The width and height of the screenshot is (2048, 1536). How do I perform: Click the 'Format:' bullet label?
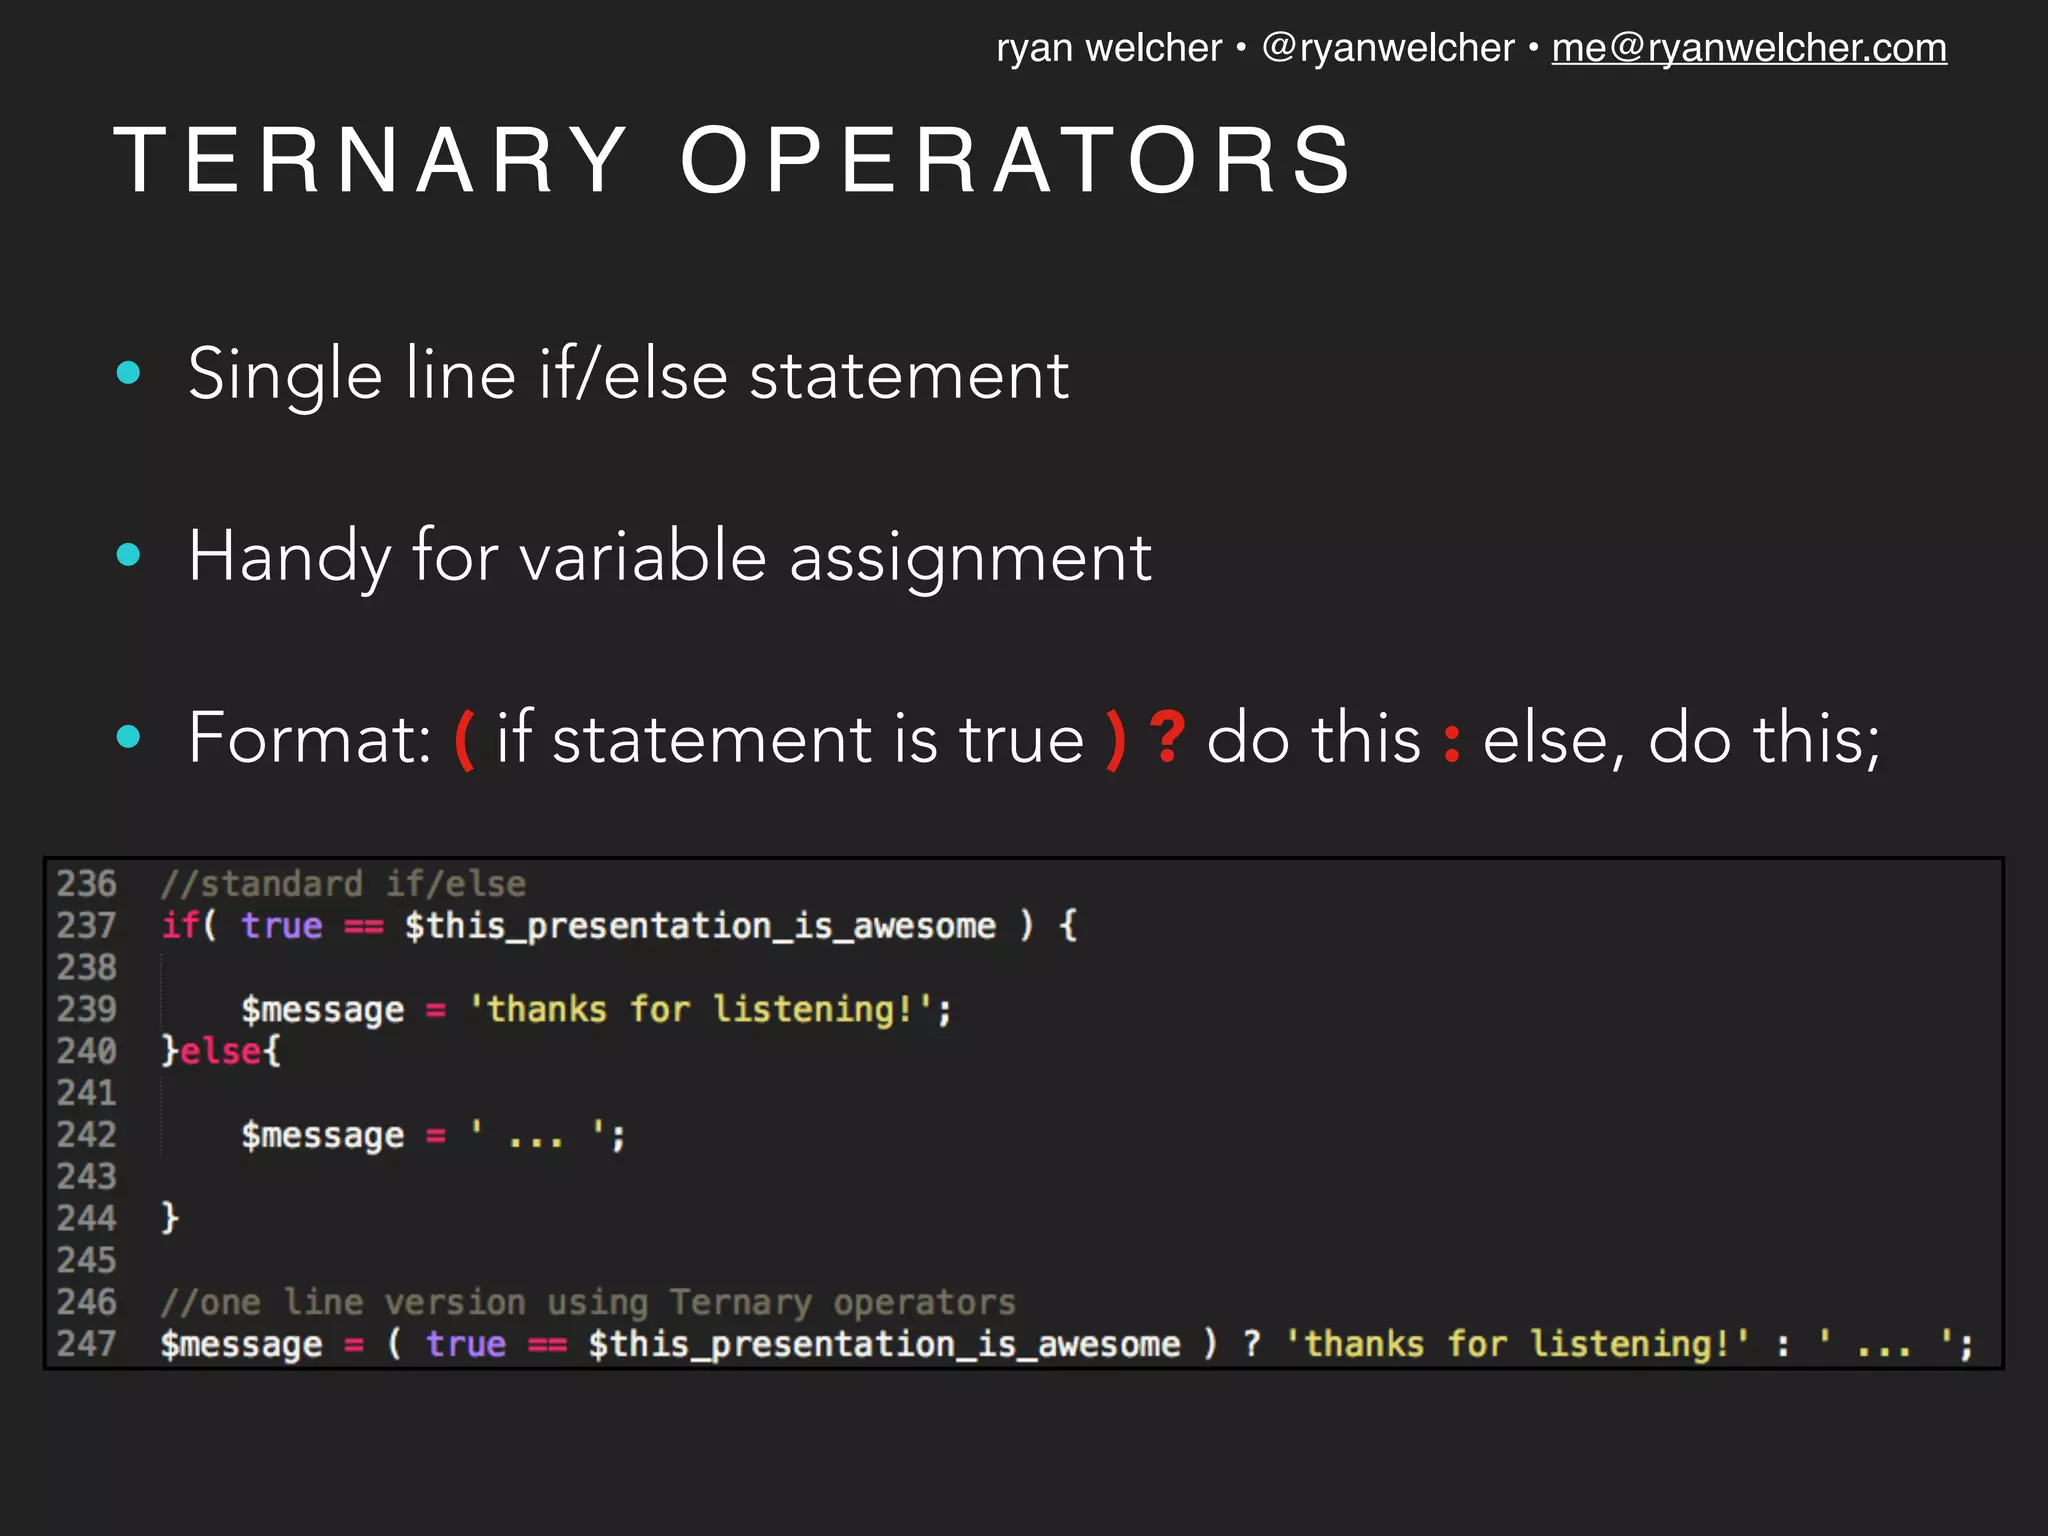[310, 738]
